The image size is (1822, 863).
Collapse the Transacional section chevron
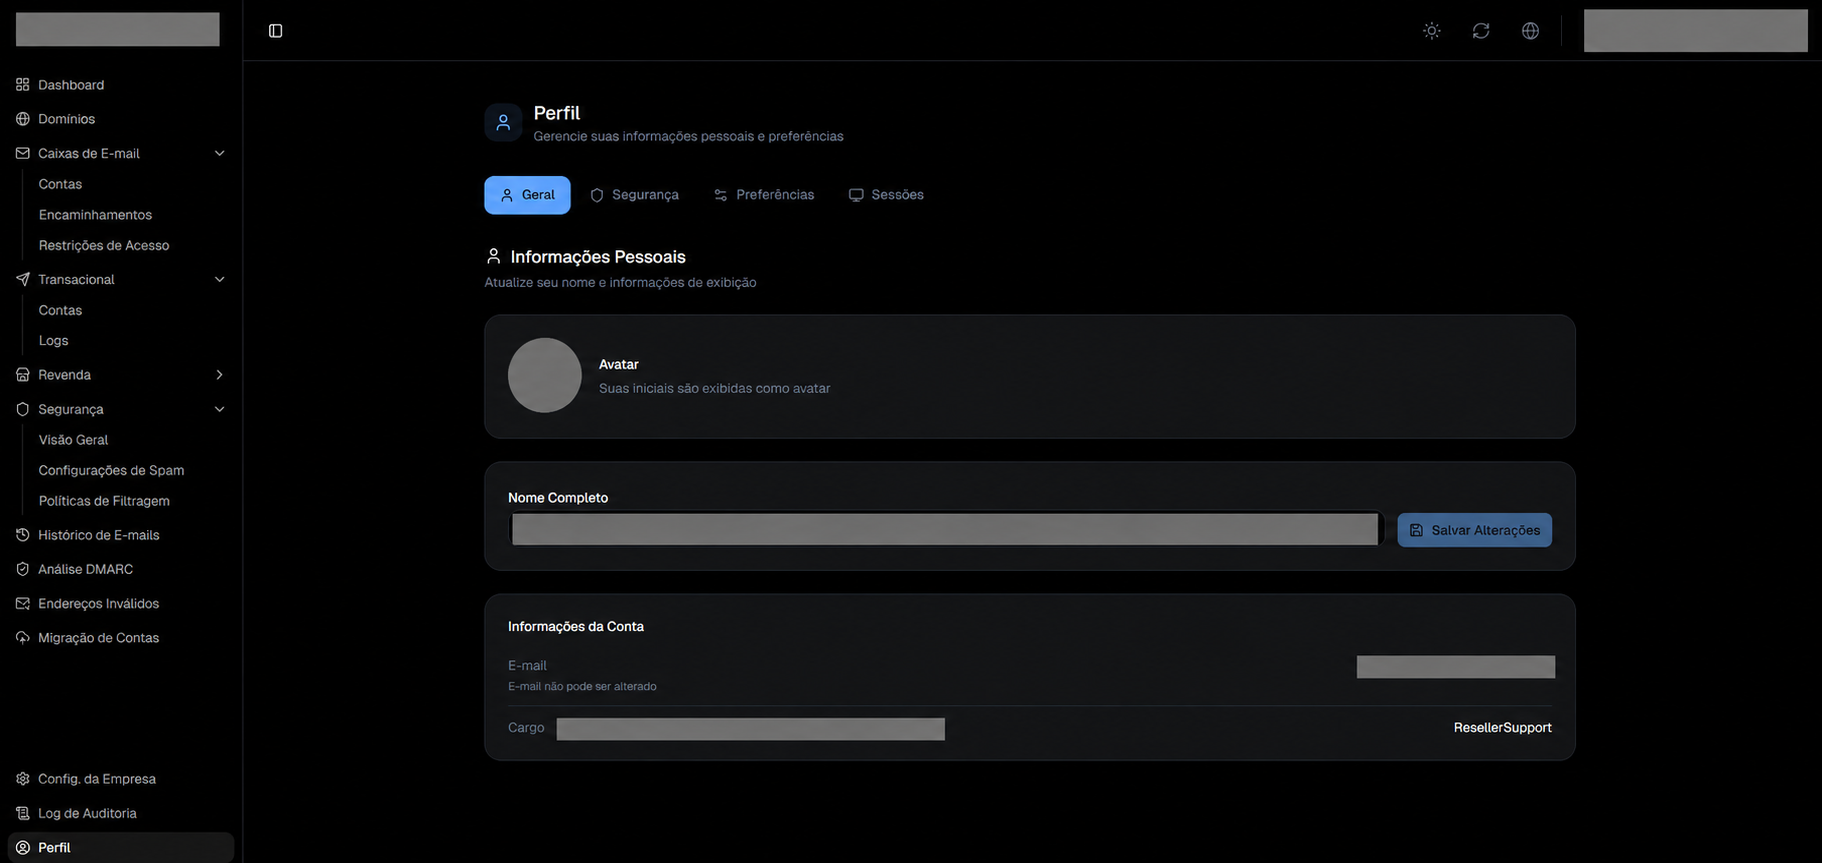tap(220, 279)
